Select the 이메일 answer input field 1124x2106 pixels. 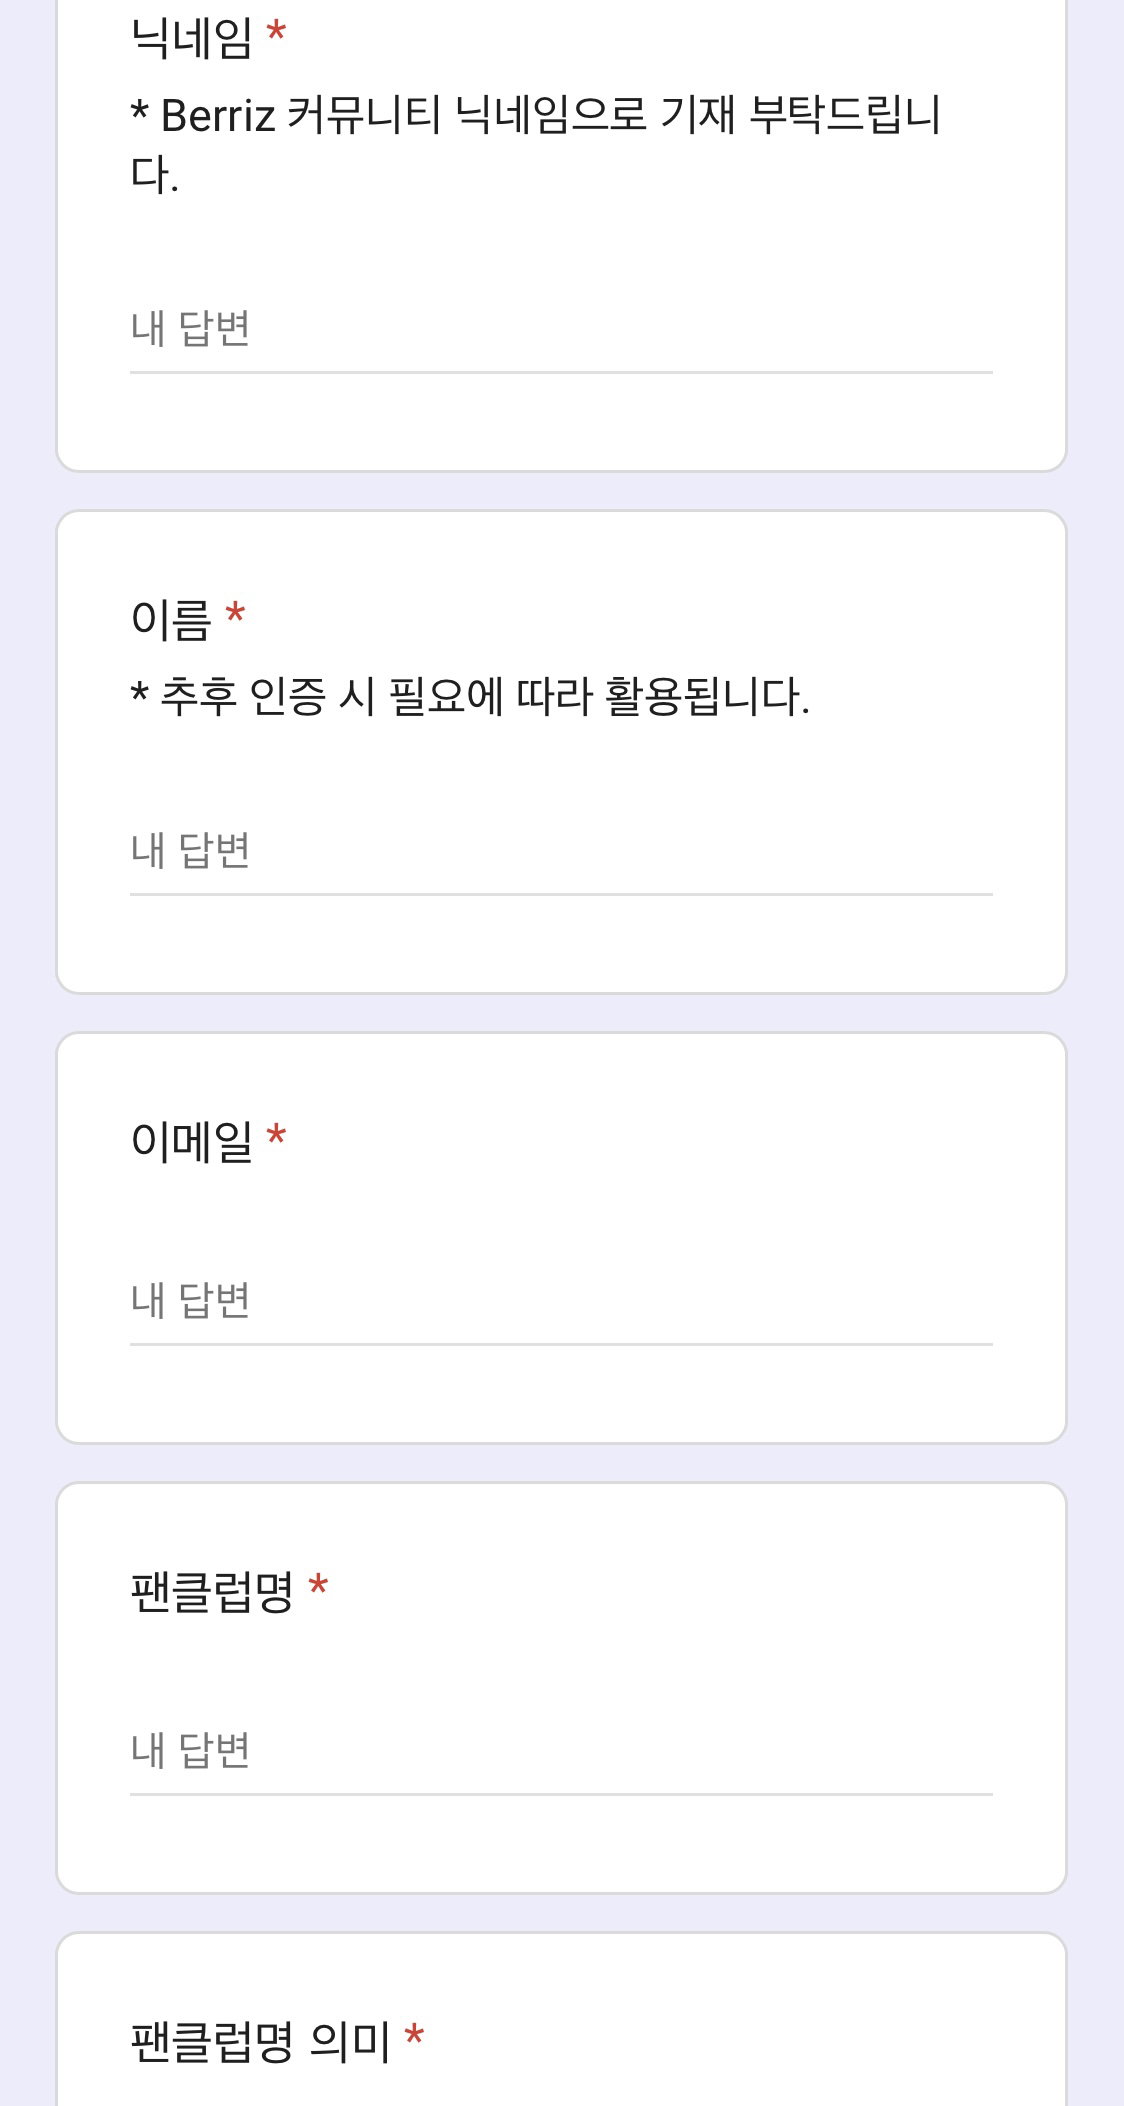(x=561, y=1301)
